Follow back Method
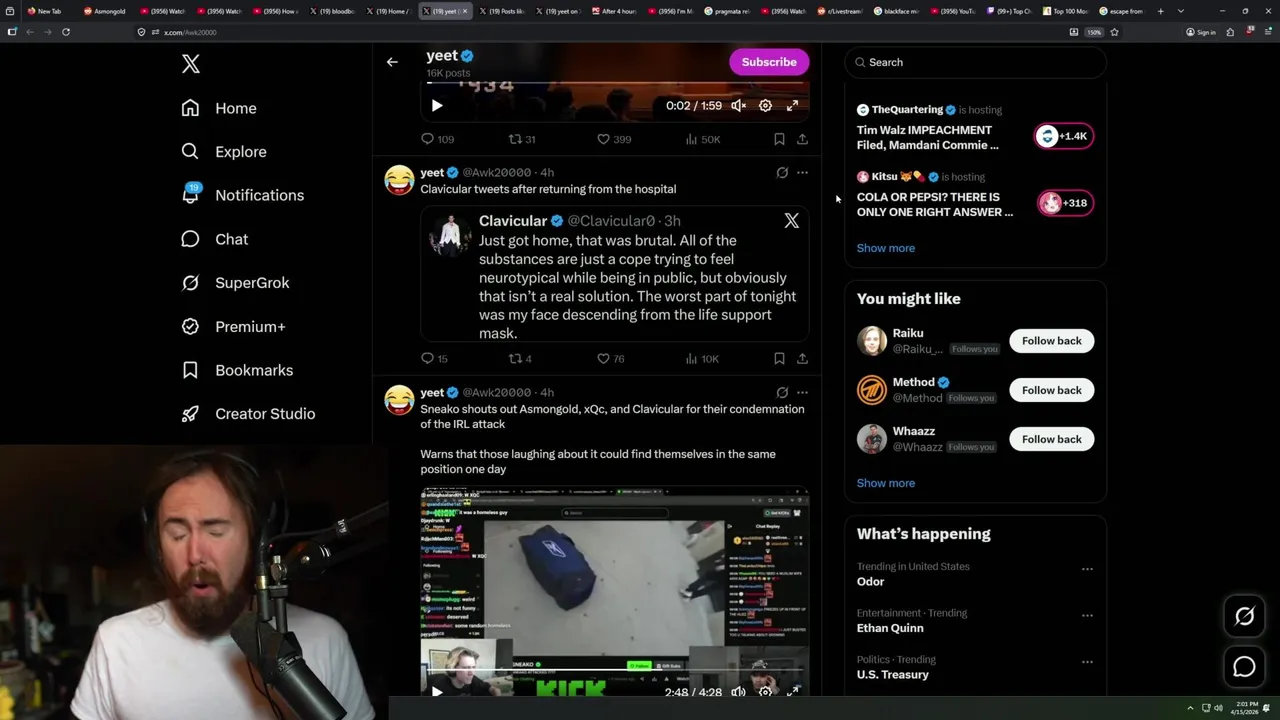Viewport: 1280px width, 720px height. pos(1051,390)
